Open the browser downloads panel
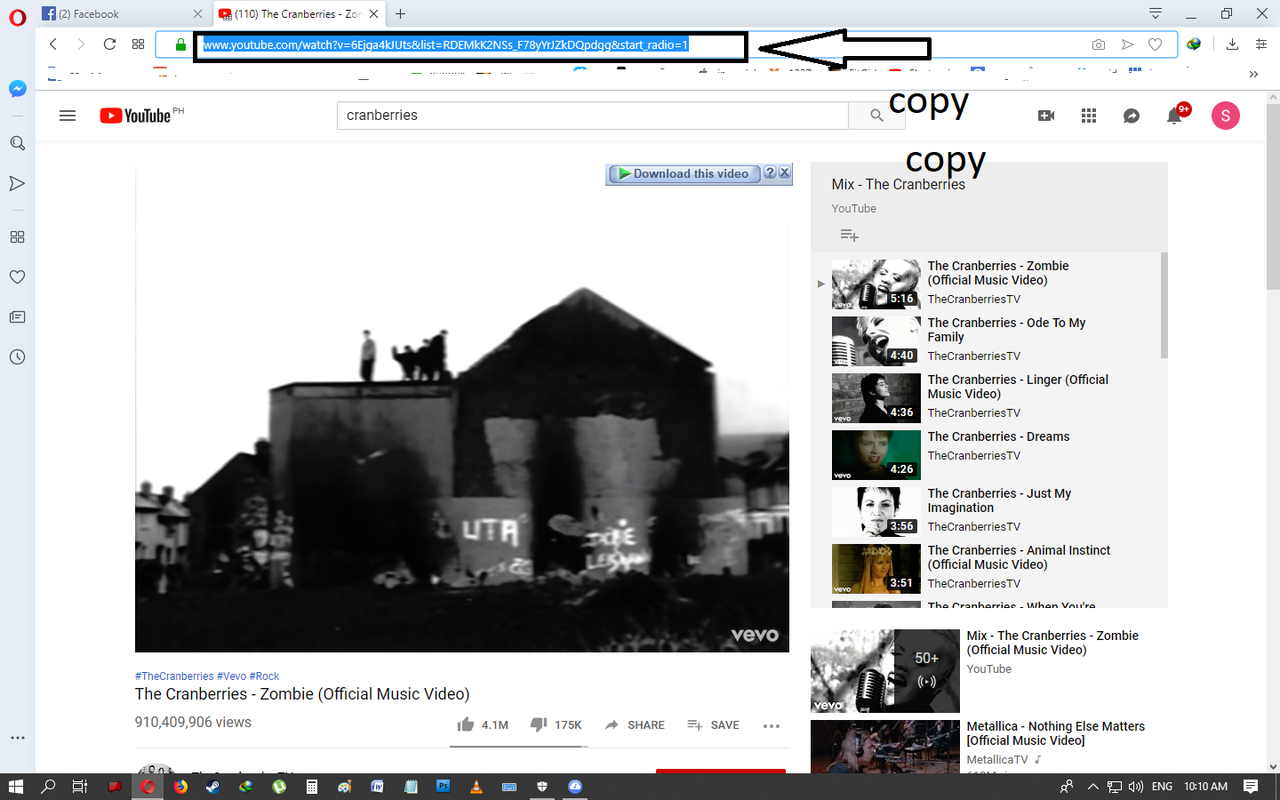Viewport: 1280px width, 800px height. pyautogui.click(x=1233, y=44)
